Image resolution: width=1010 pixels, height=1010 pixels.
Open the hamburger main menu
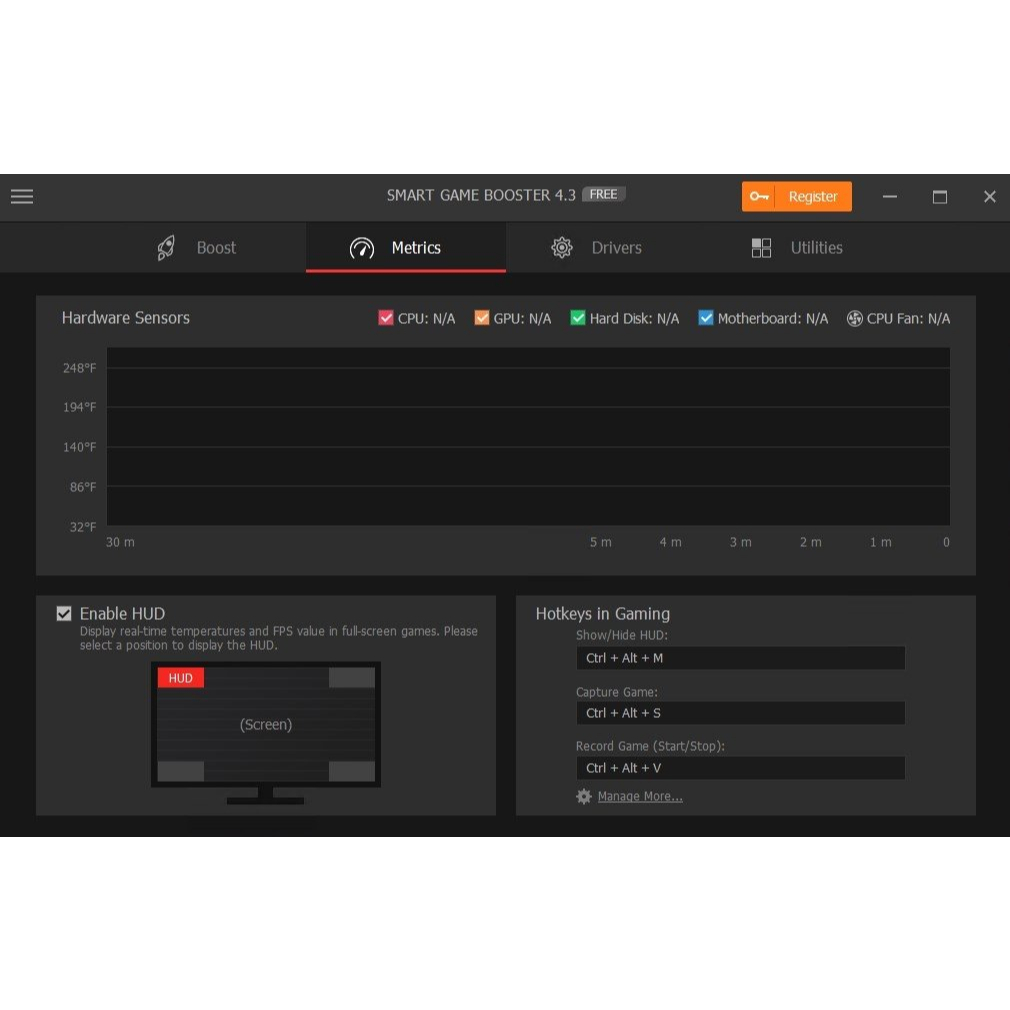(x=22, y=197)
